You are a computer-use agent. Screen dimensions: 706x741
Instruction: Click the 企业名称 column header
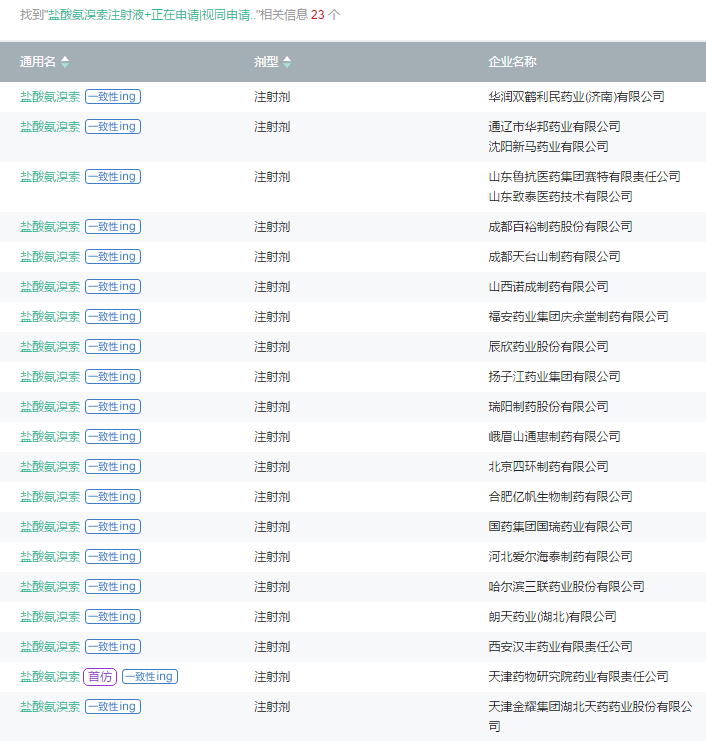tap(512, 62)
